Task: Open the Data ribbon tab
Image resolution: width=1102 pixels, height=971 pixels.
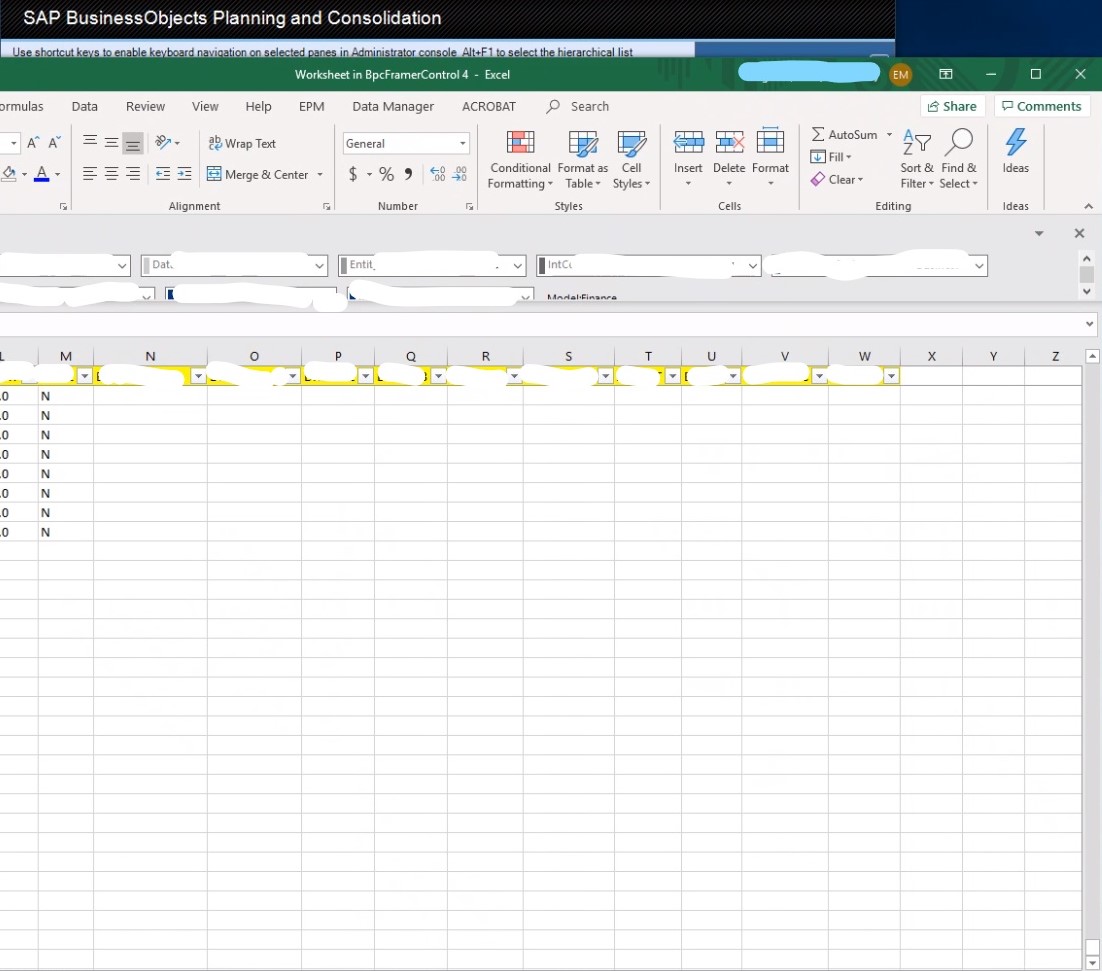Action: [84, 106]
